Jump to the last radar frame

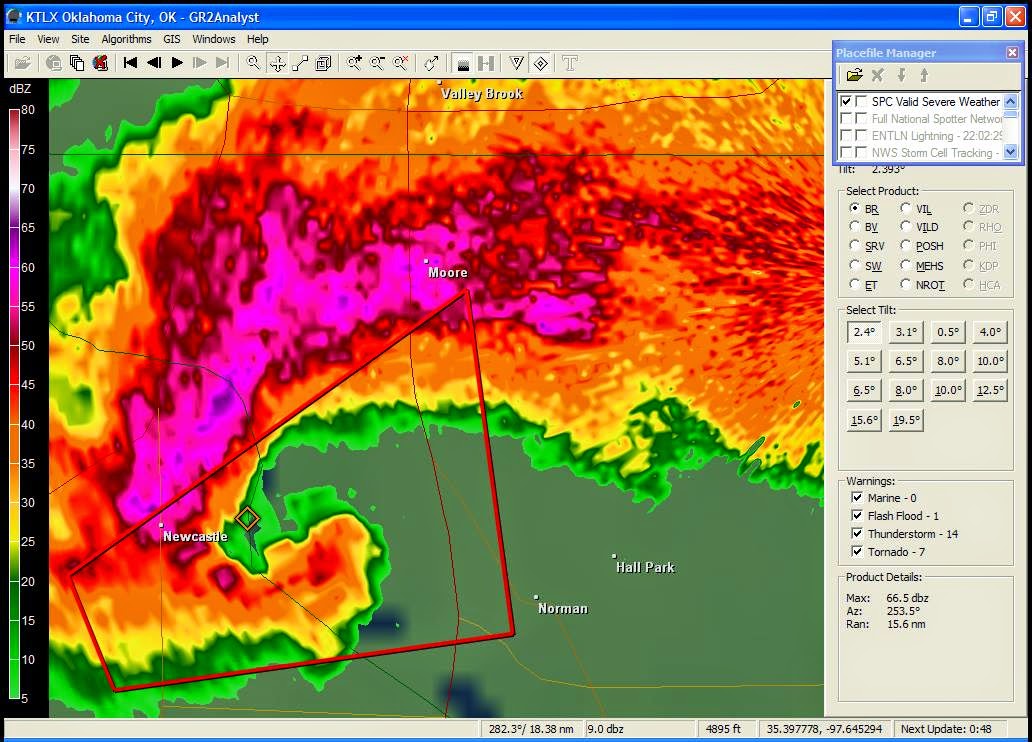point(223,63)
